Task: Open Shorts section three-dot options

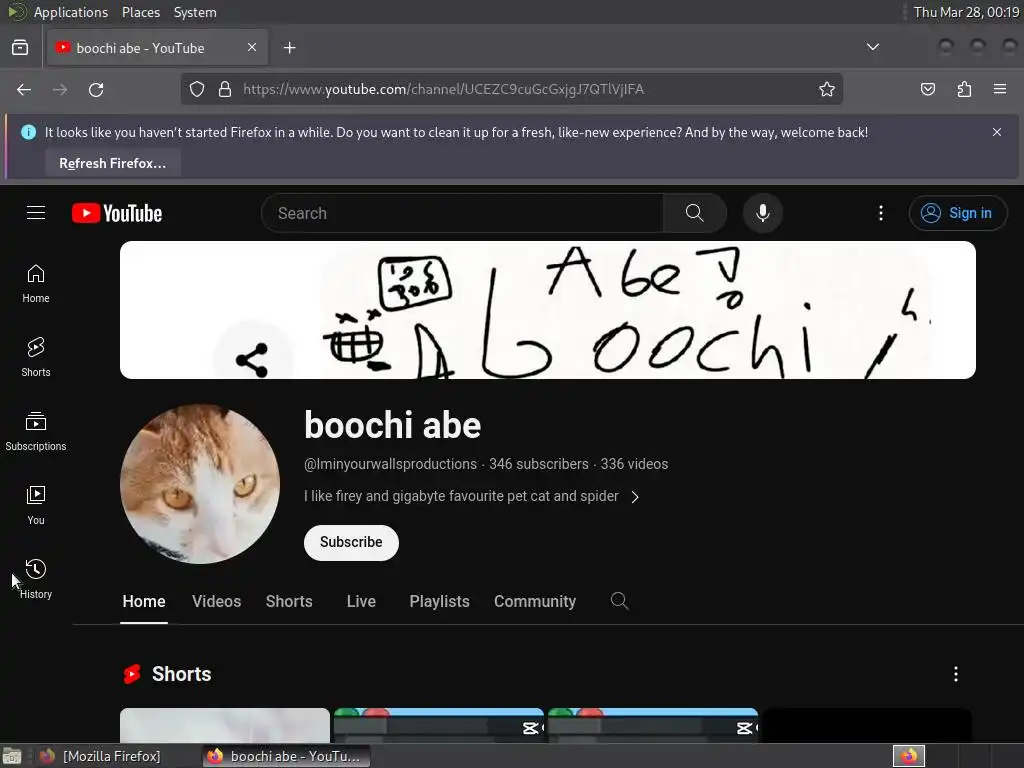Action: 955,674
